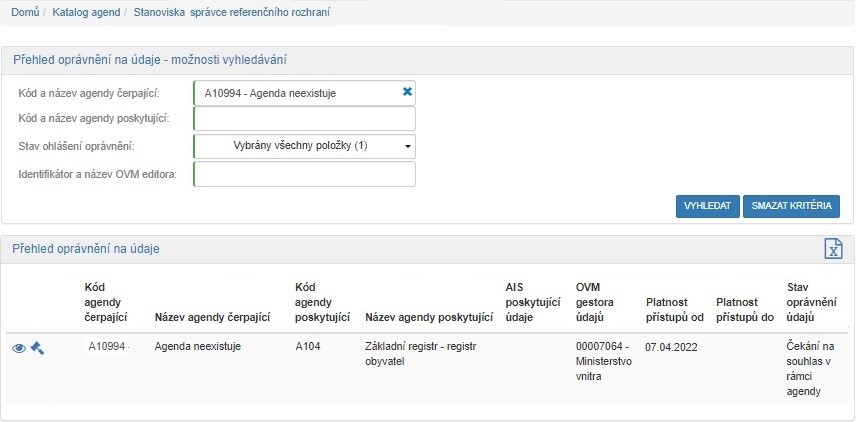This screenshot has width=856, height=422.
Task: Go to Domů breadcrumb link
Action: coord(25,12)
